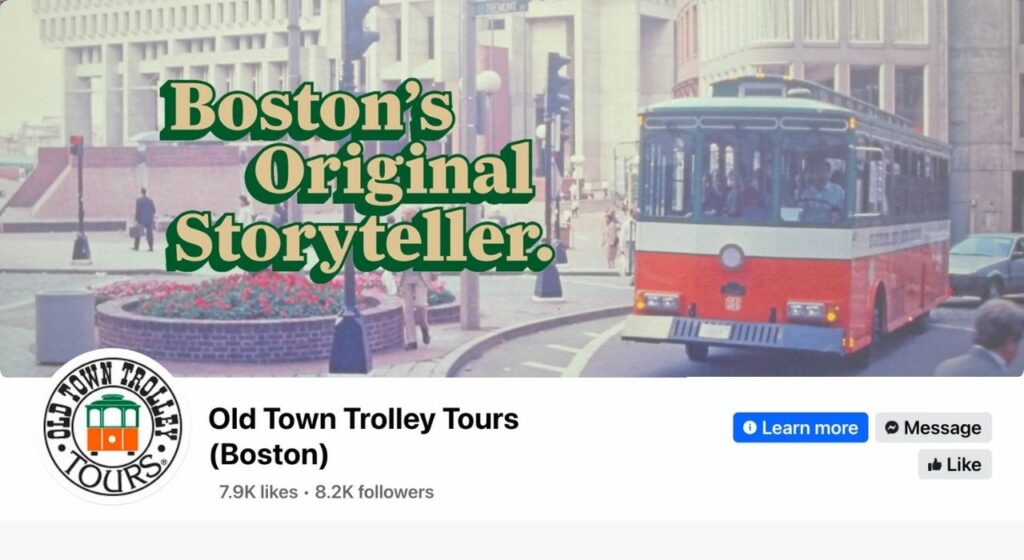Image resolution: width=1024 pixels, height=560 pixels.
Task: Like the Old Town Trolley Tours page
Action: [x=955, y=465]
